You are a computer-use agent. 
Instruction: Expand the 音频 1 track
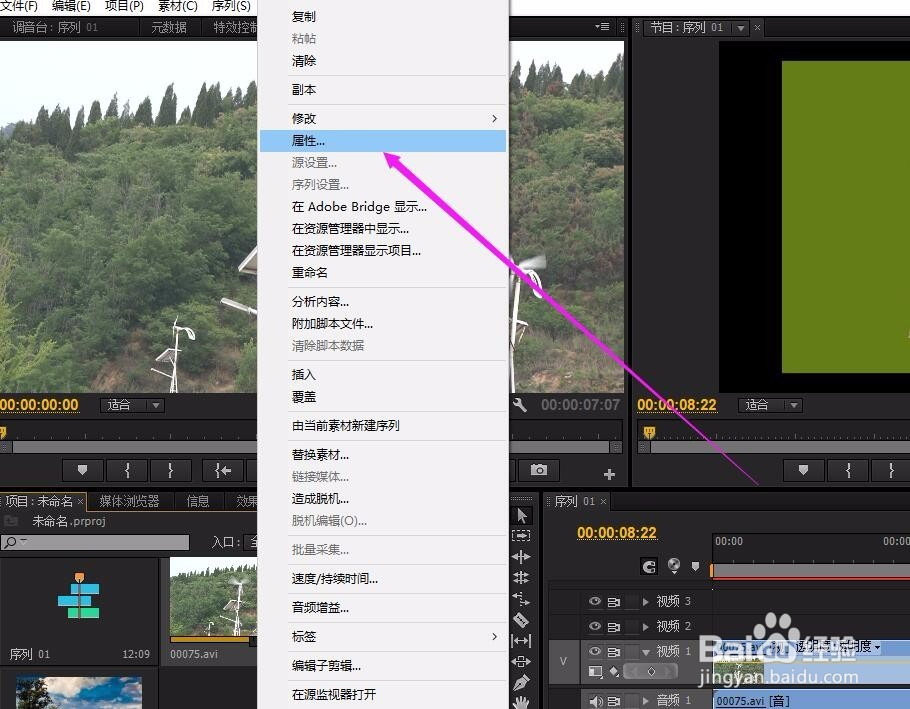[x=645, y=701]
